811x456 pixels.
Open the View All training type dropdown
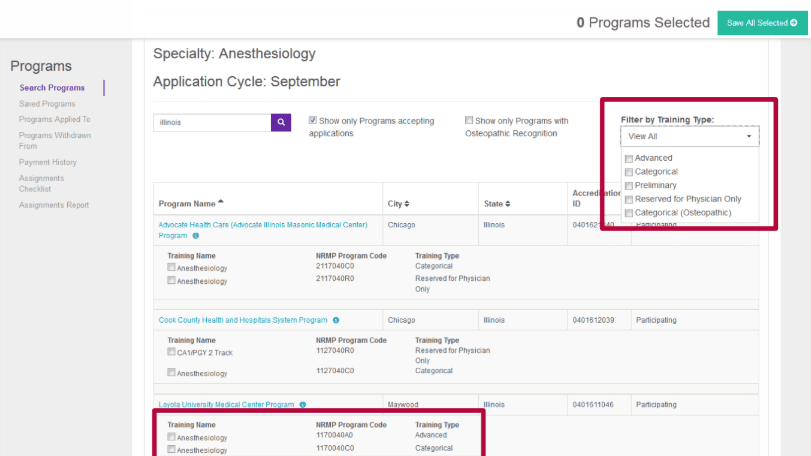click(689, 136)
